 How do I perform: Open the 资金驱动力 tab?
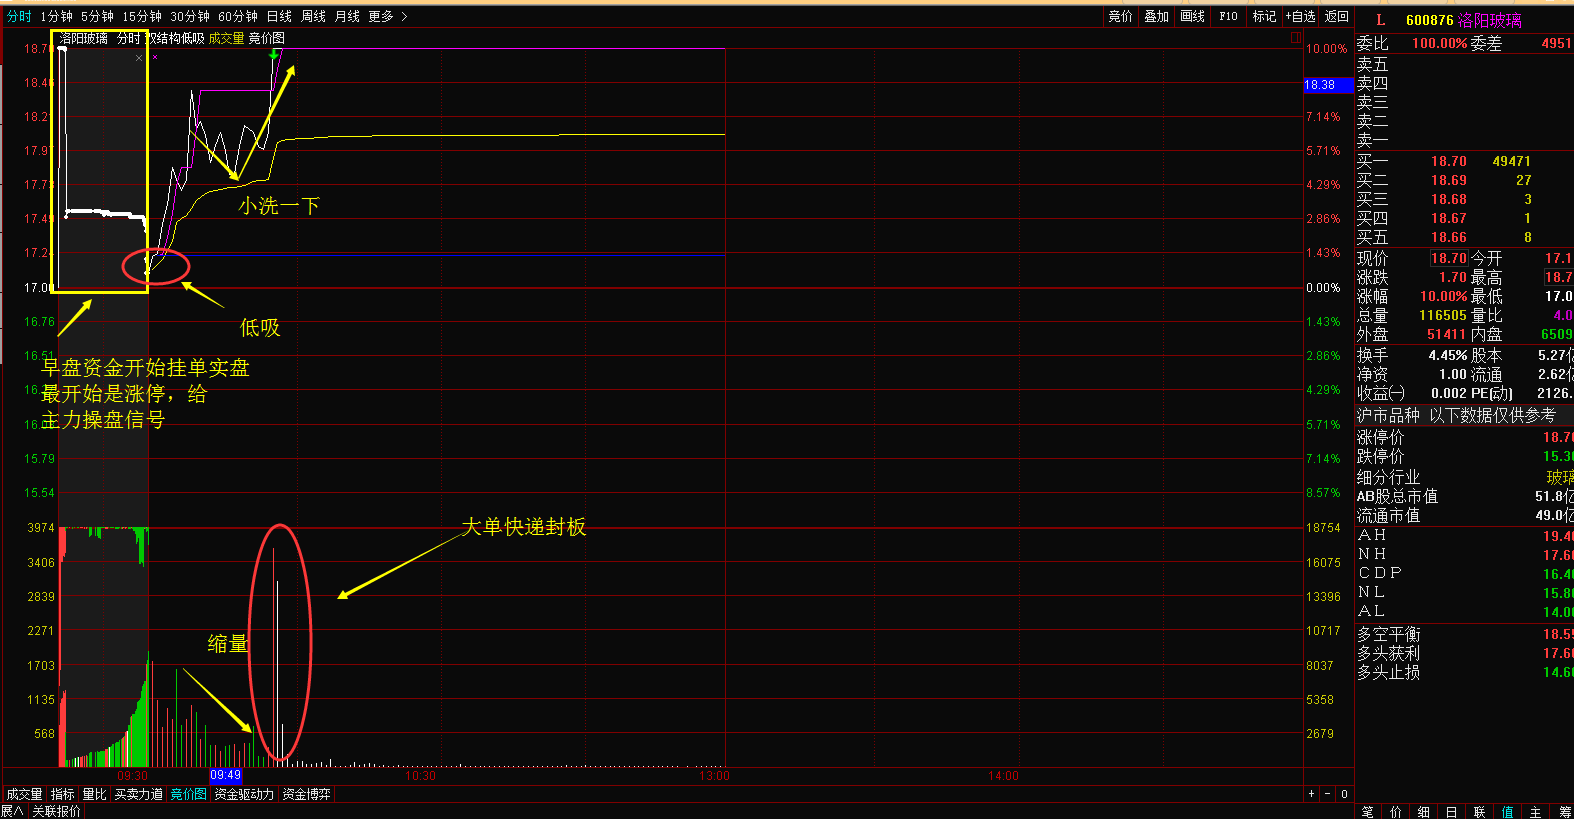click(244, 794)
